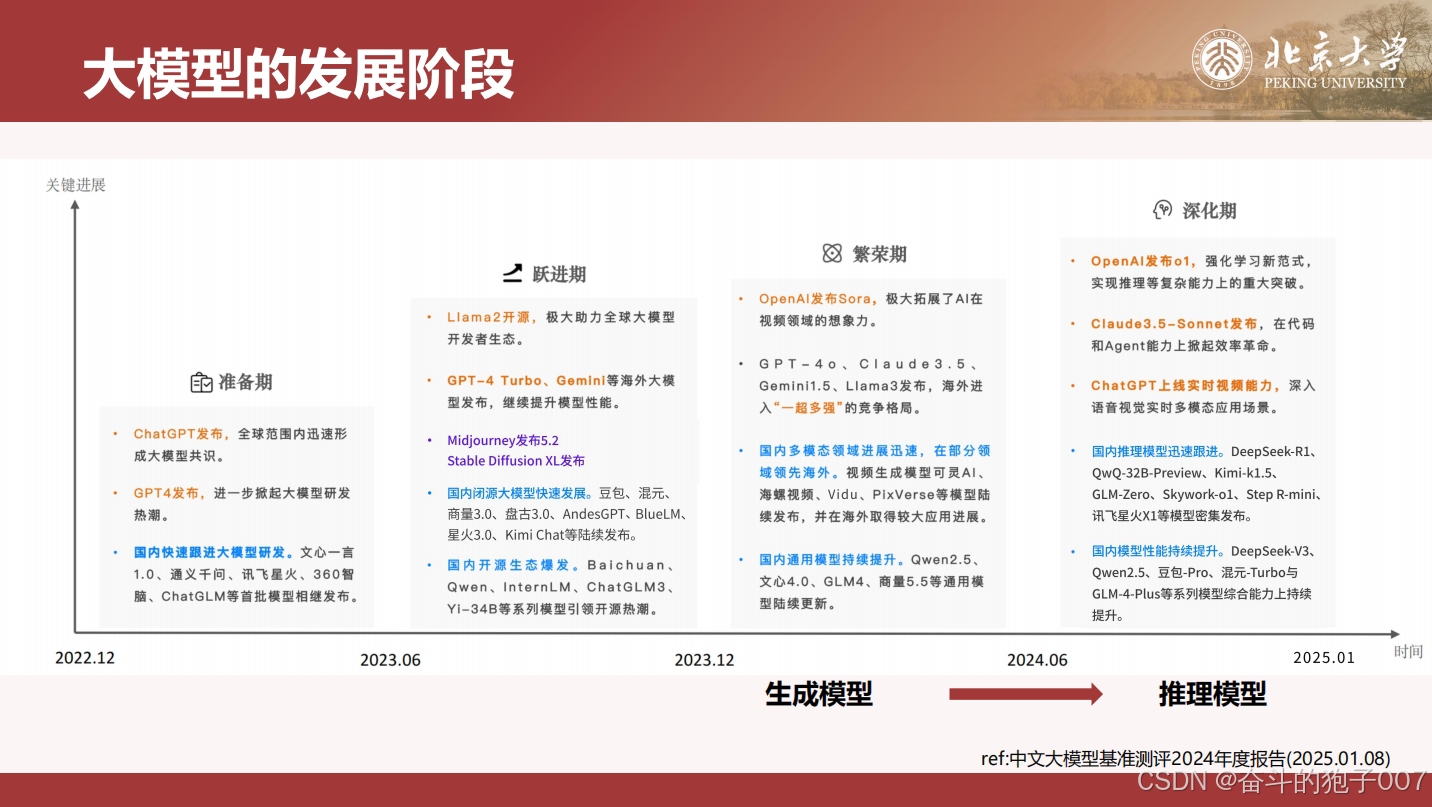Click the 时间 axis label
Viewport: 1432px width, 807px height.
click(1408, 651)
